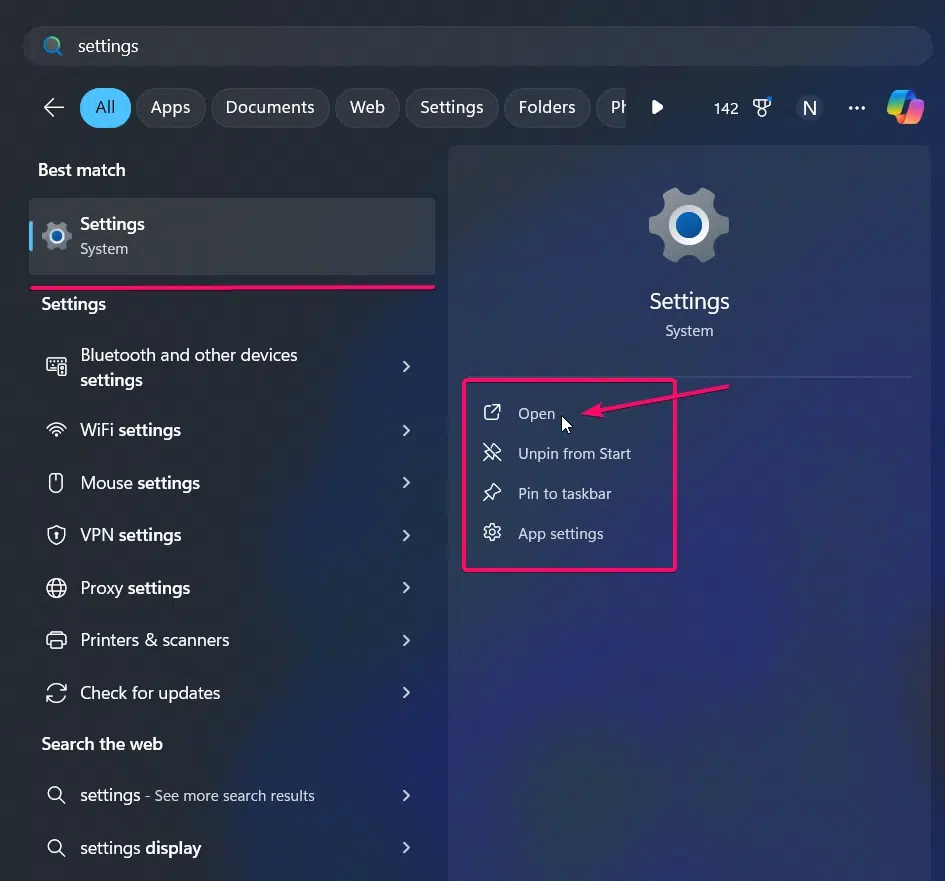Click the mouse icon

pyautogui.click(x=56, y=483)
